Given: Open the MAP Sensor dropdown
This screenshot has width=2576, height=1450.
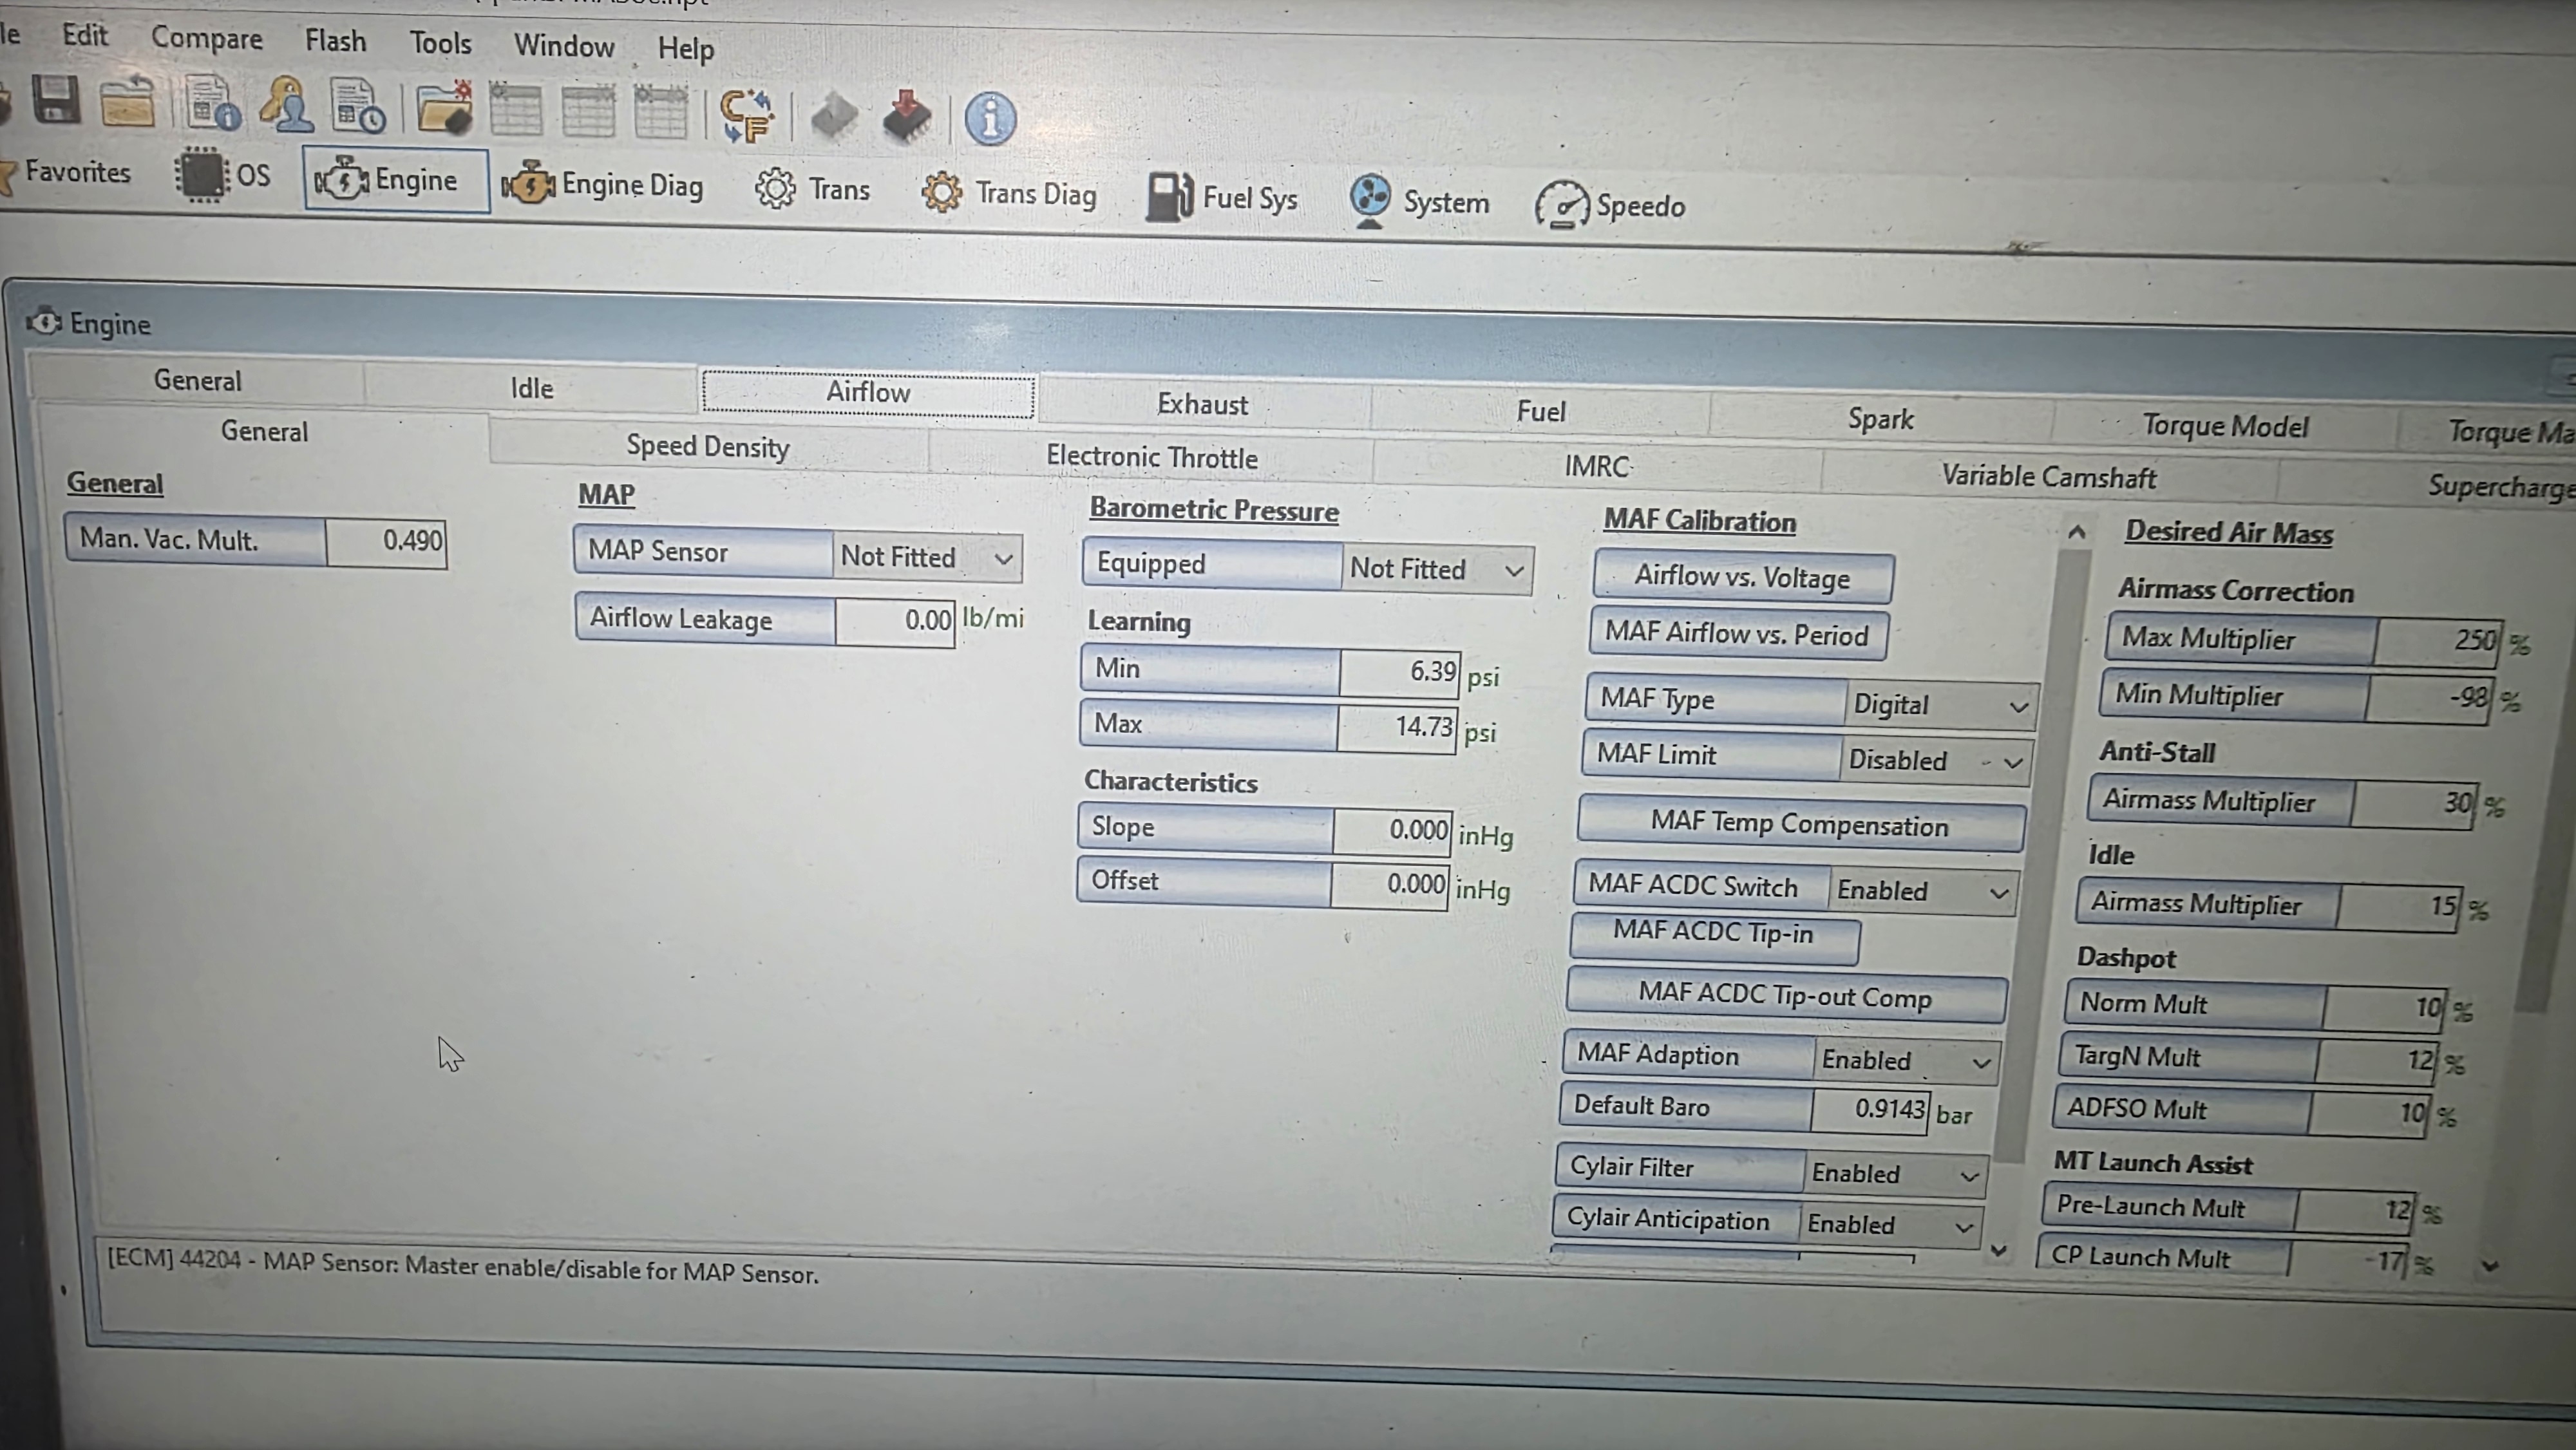Looking at the screenshot, I should coord(927,557).
